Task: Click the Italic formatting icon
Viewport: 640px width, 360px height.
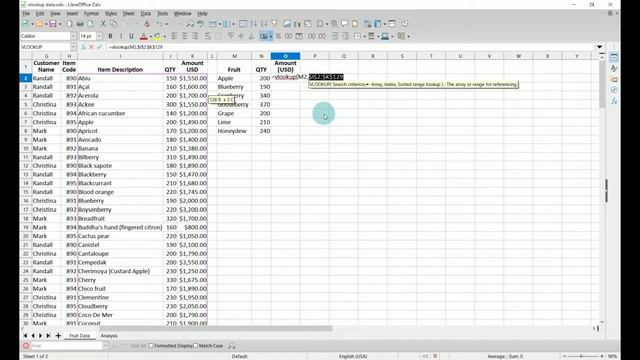Action: 121,36
